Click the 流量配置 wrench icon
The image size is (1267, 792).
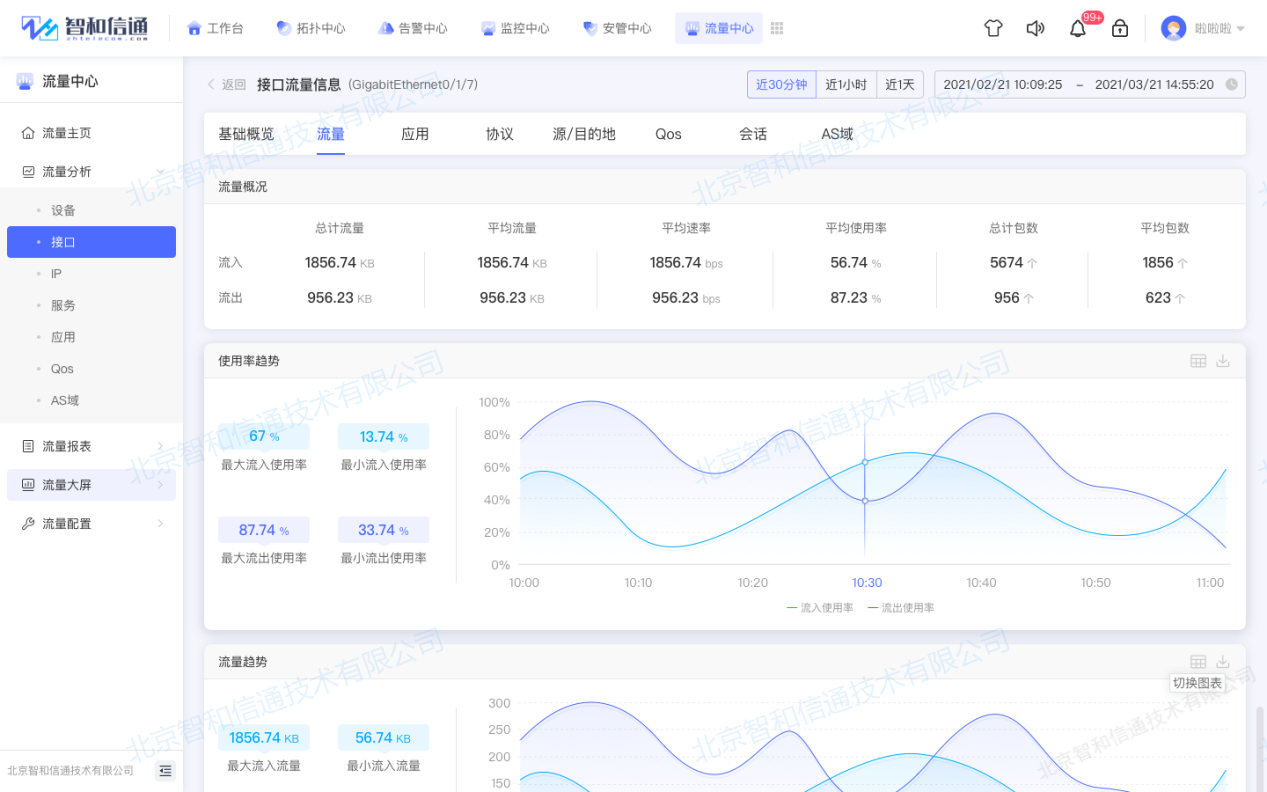click(28, 524)
